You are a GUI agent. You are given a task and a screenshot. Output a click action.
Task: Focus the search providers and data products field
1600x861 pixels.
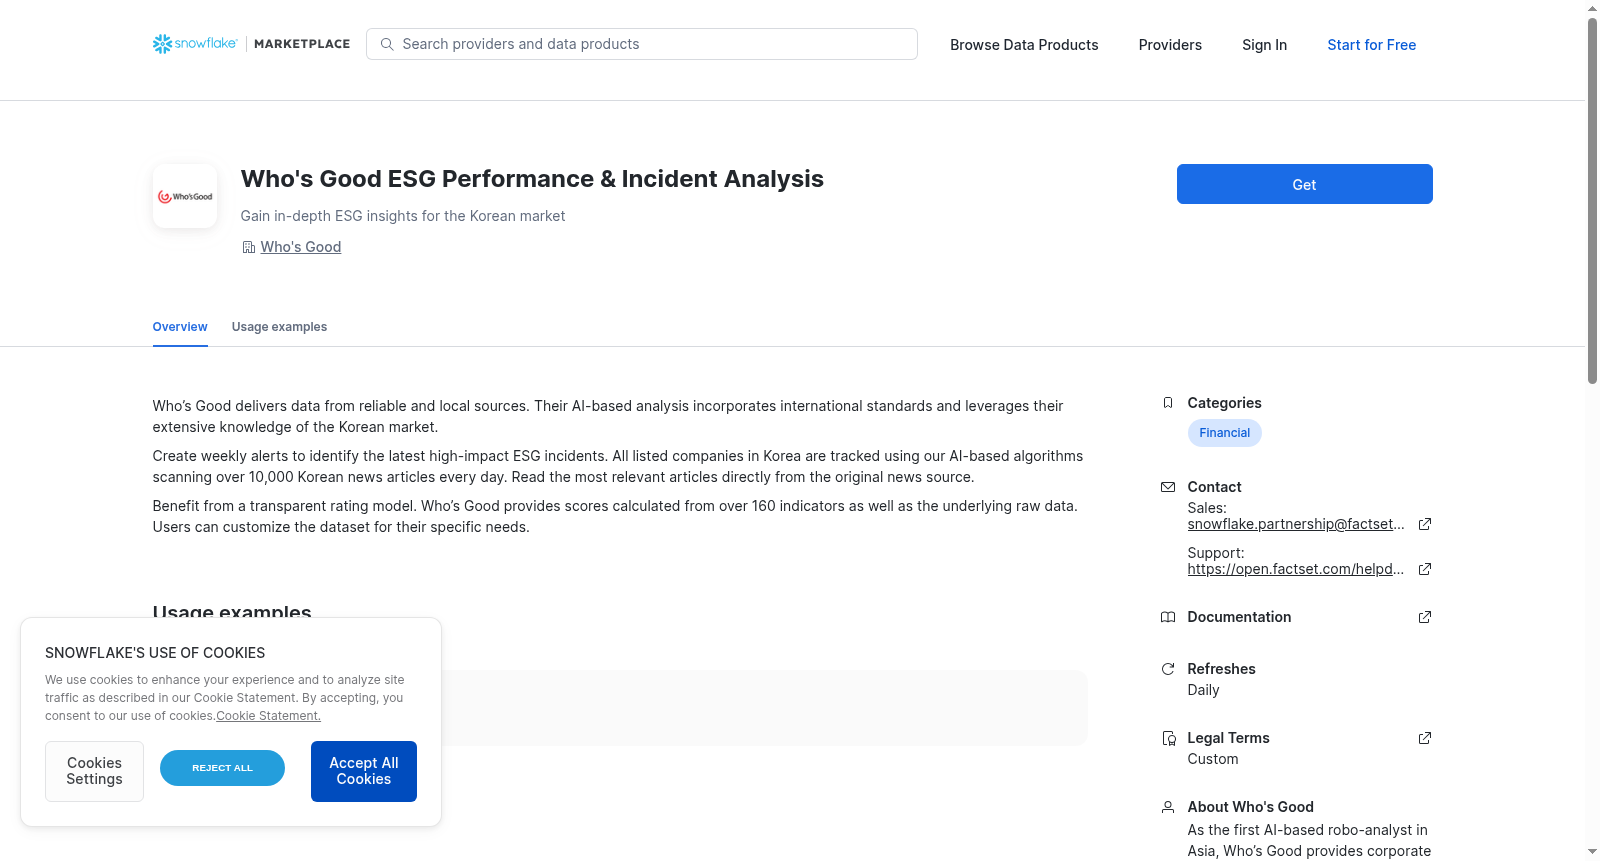(642, 44)
